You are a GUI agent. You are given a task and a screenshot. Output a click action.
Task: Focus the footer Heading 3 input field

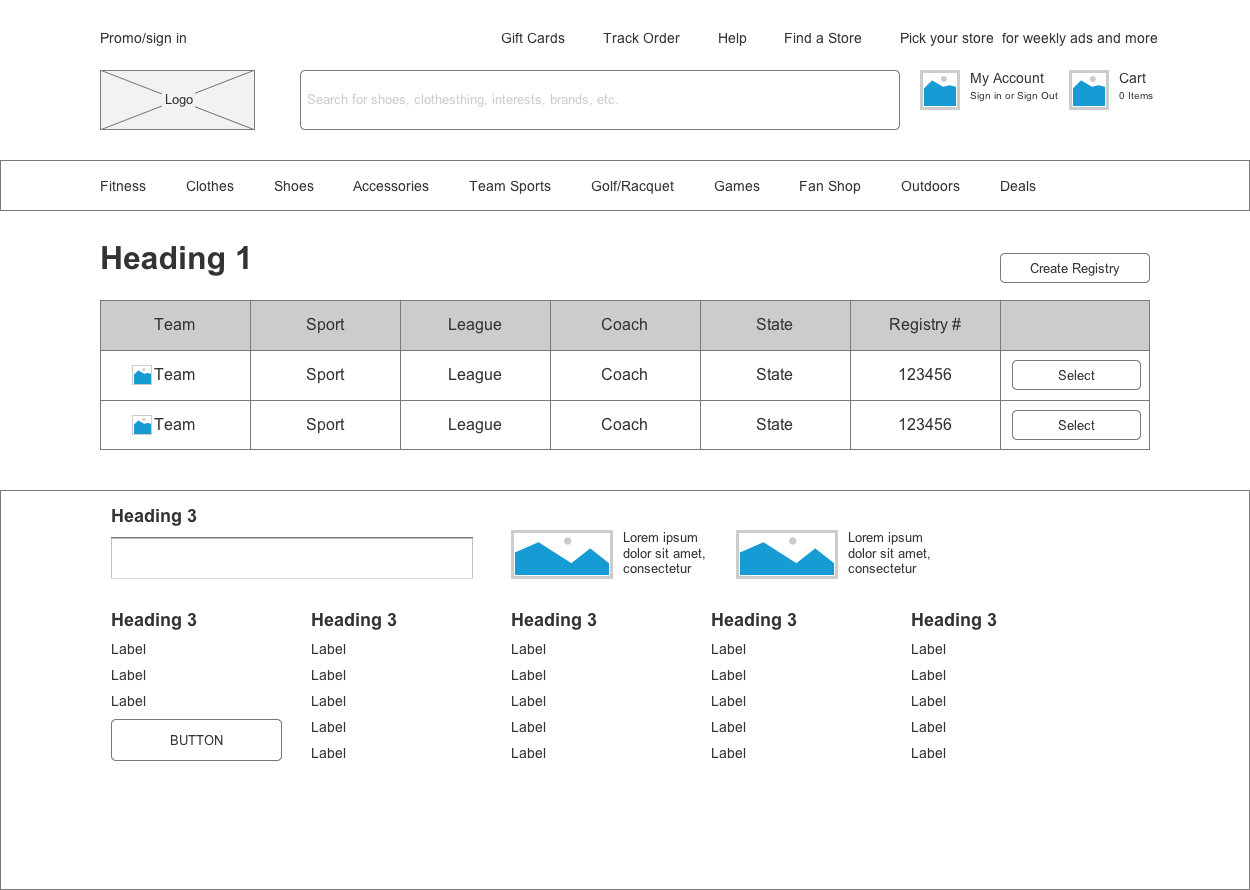tap(292, 558)
